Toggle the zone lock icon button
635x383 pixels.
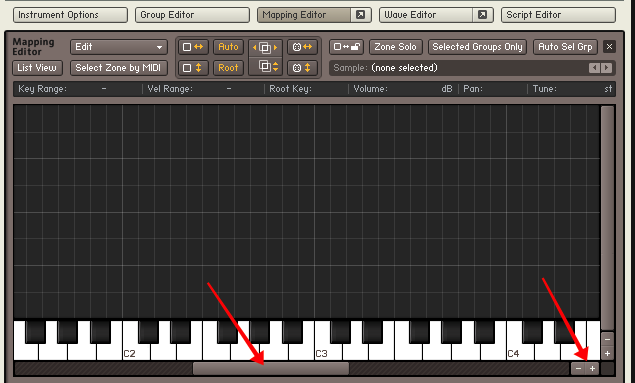pos(346,47)
